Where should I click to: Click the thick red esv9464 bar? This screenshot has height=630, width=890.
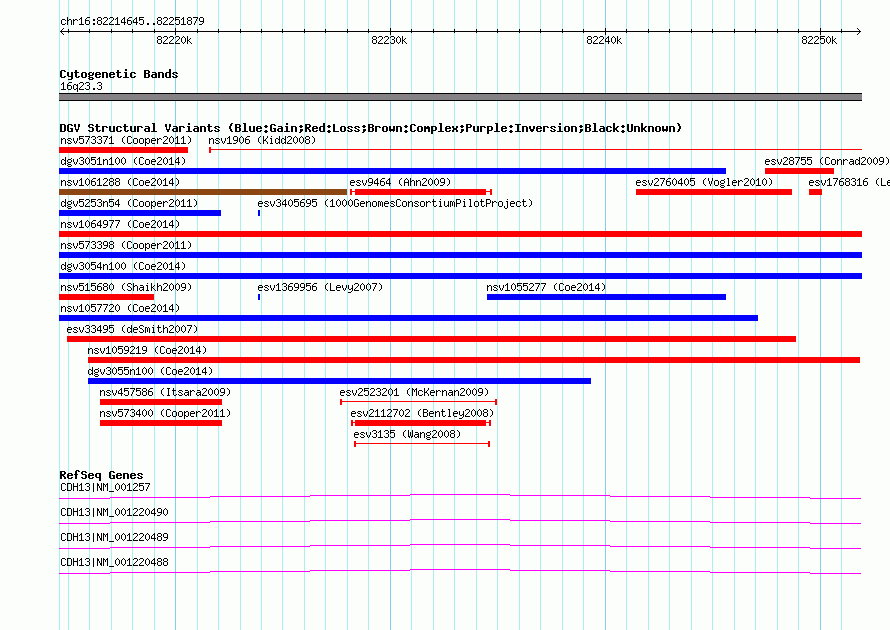pyautogui.click(x=420, y=192)
